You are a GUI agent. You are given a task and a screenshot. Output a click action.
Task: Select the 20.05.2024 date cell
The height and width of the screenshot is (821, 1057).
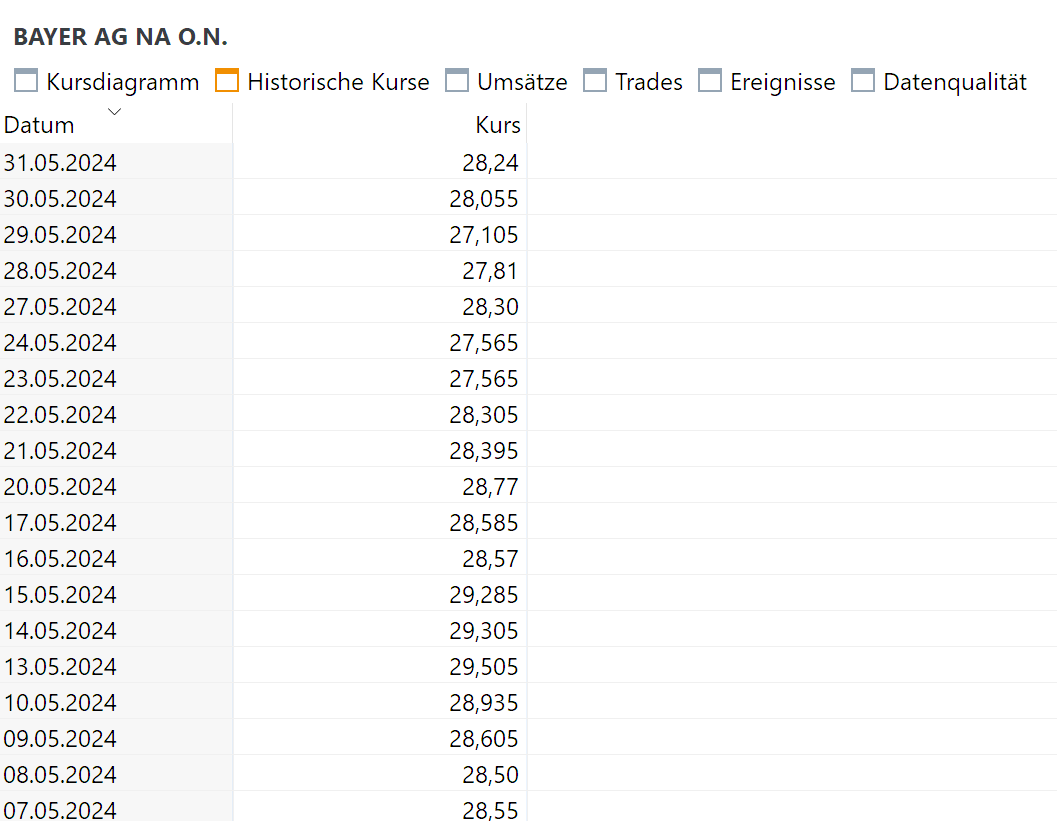pos(60,487)
